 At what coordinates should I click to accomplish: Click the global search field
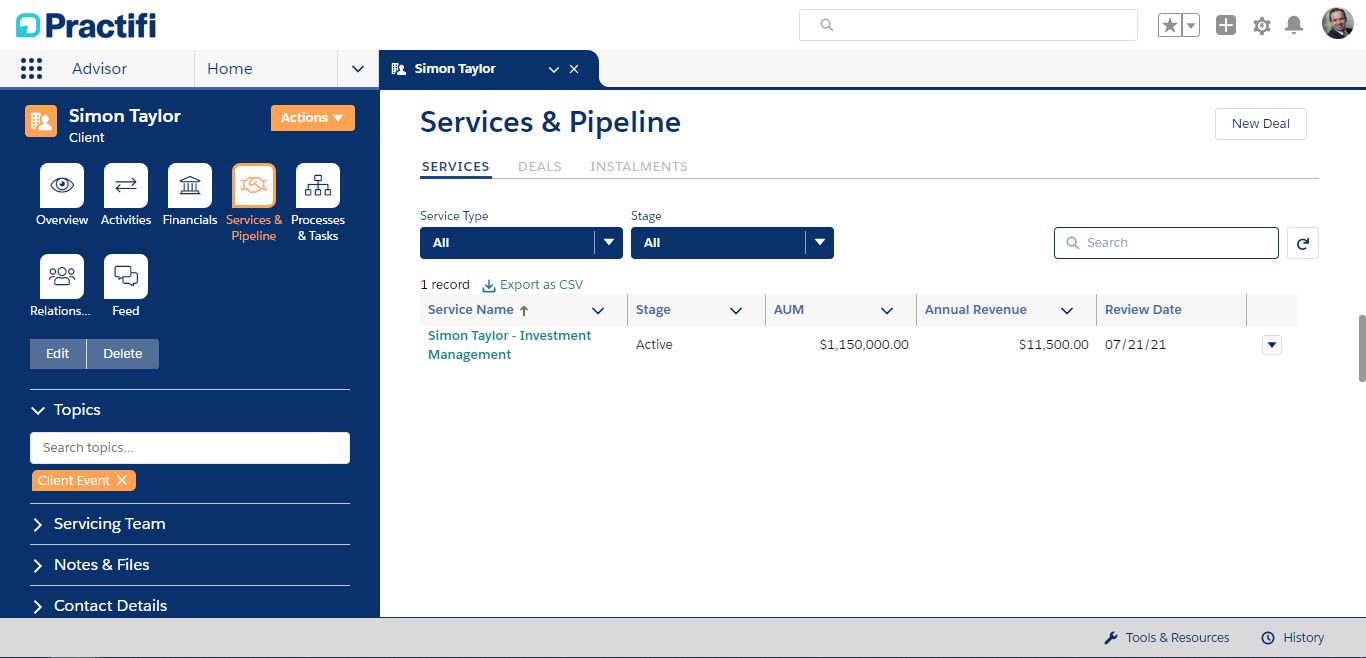(x=968, y=25)
